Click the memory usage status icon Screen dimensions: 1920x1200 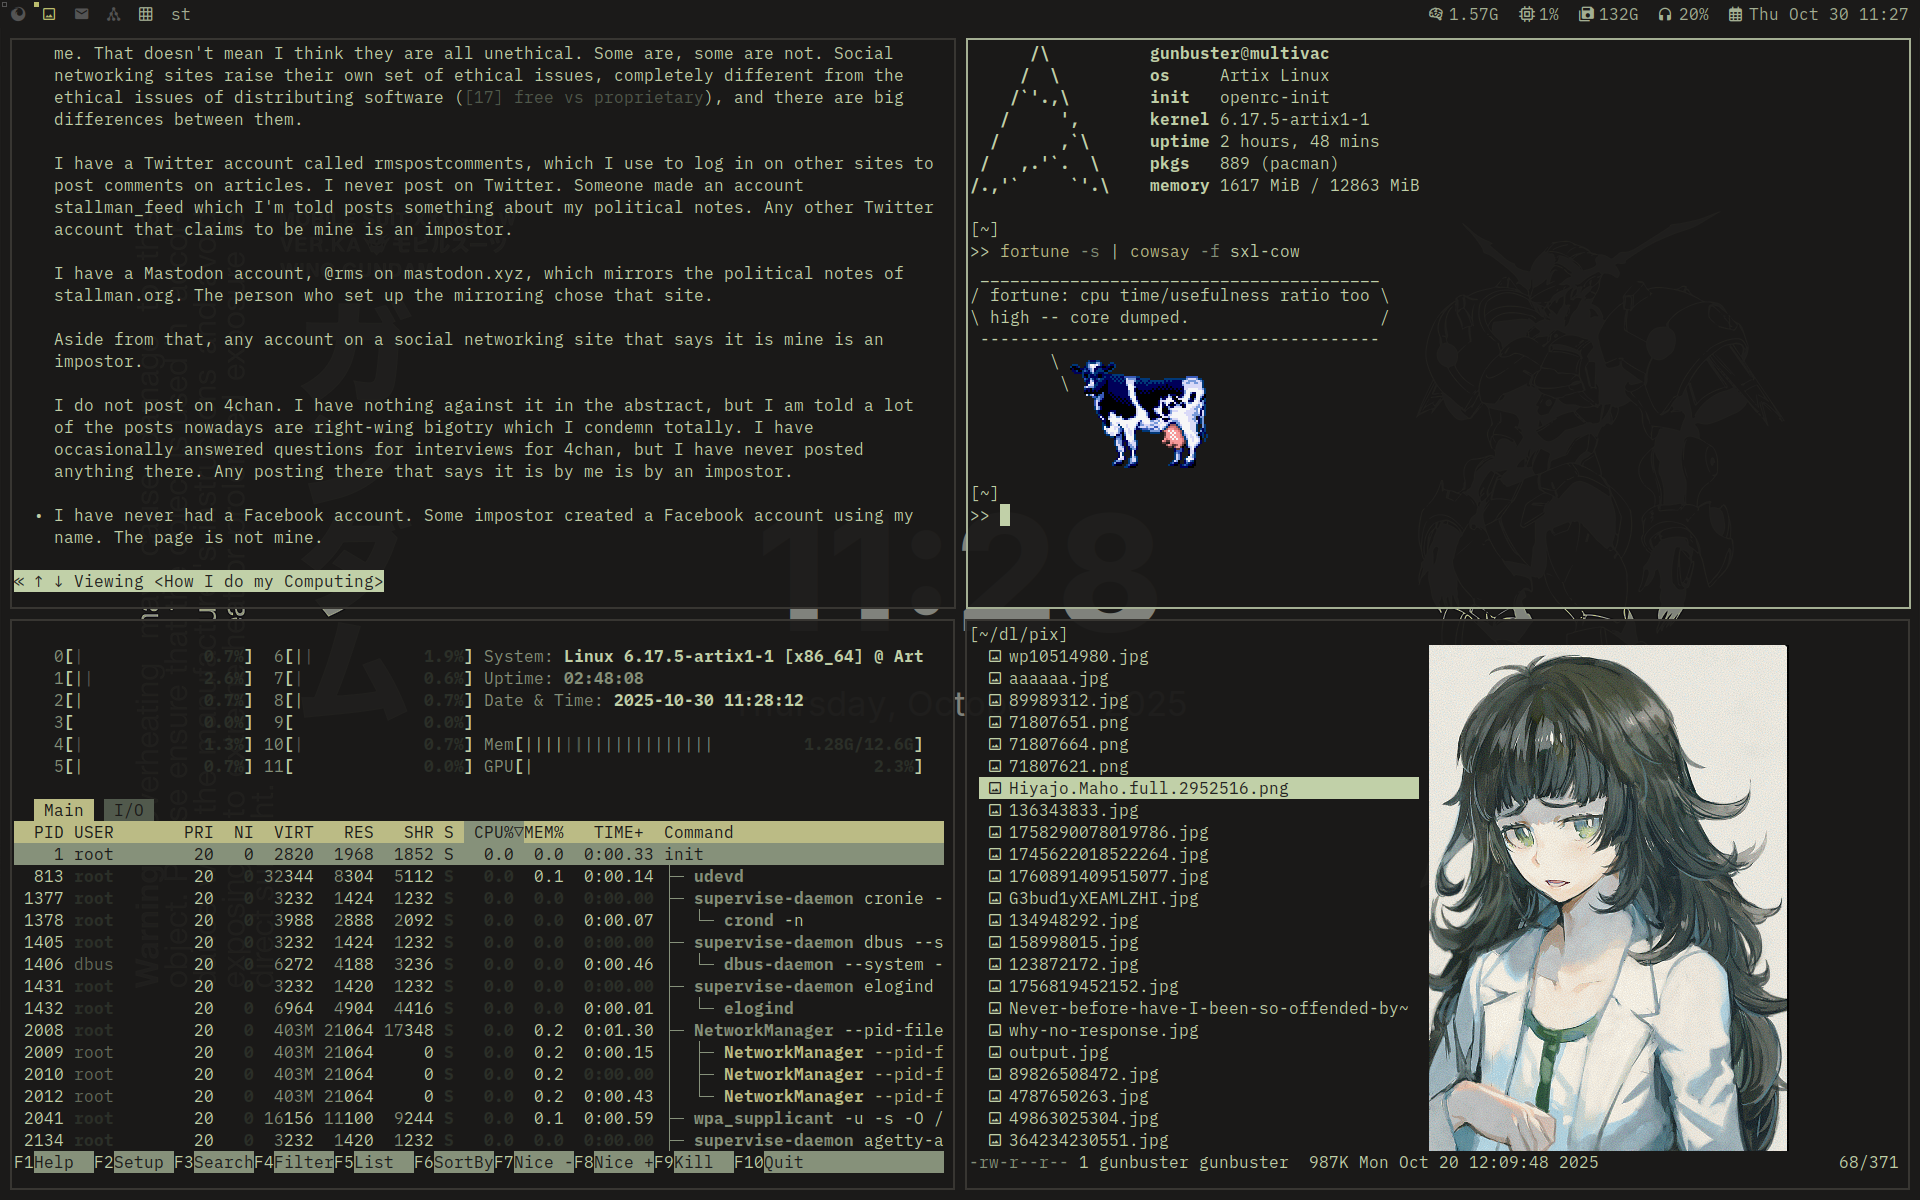[x=1436, y=14]
